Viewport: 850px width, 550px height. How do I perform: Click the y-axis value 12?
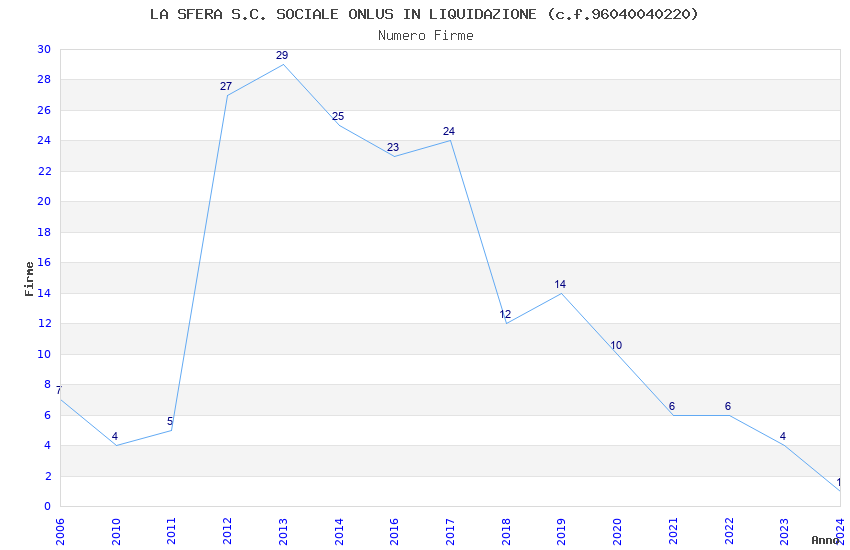pos(44,323)
